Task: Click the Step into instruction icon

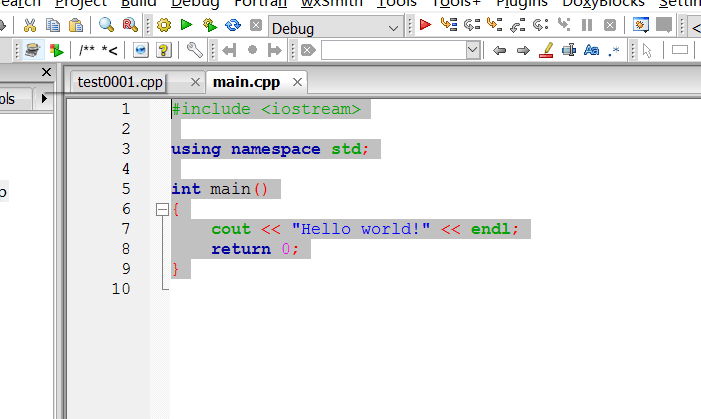Action: click(564, 25)
